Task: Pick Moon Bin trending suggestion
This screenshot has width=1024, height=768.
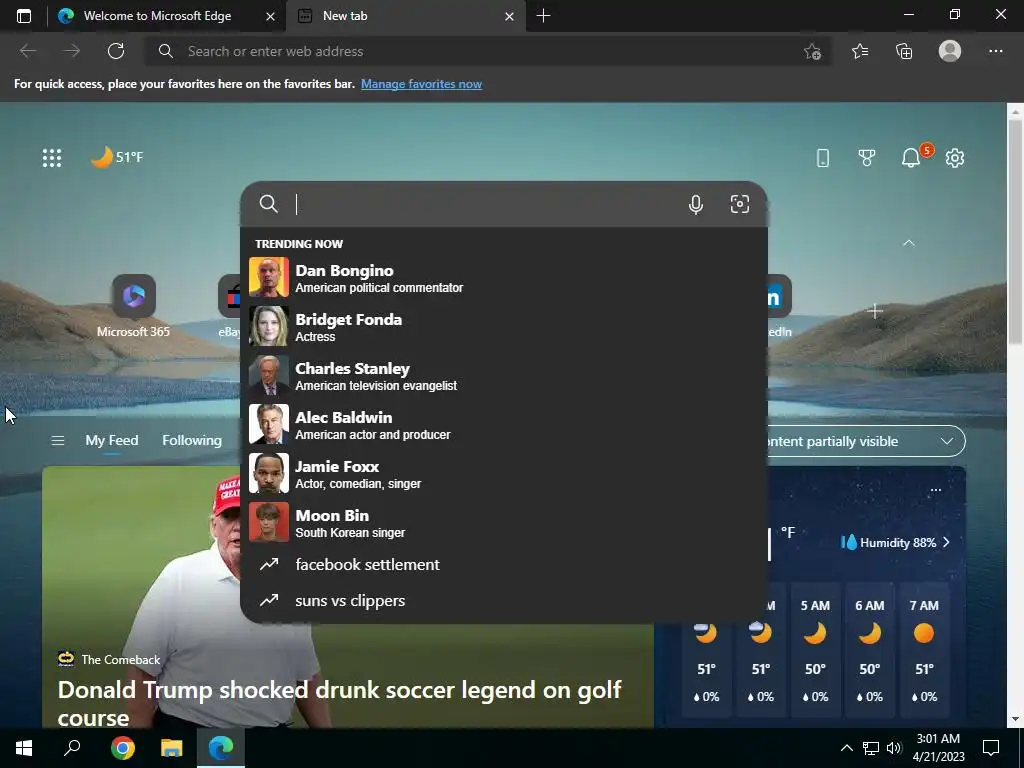Action: tap(504, 522)
